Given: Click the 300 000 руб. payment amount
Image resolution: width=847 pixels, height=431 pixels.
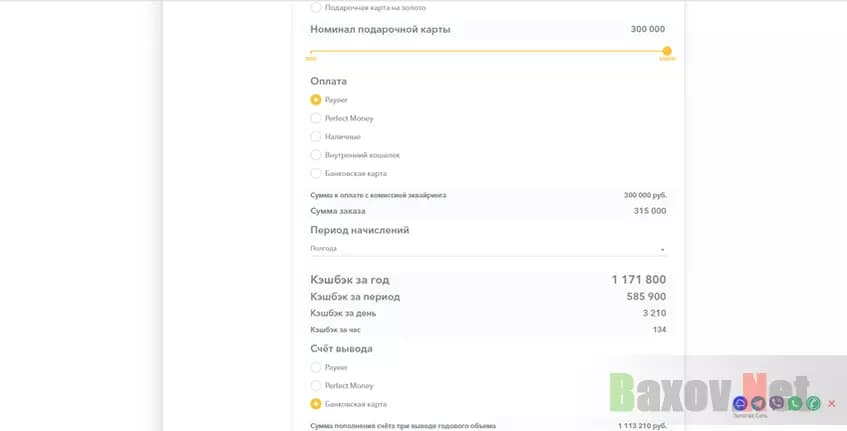Looking at the screenshot, I should click(x=646, y=195).
